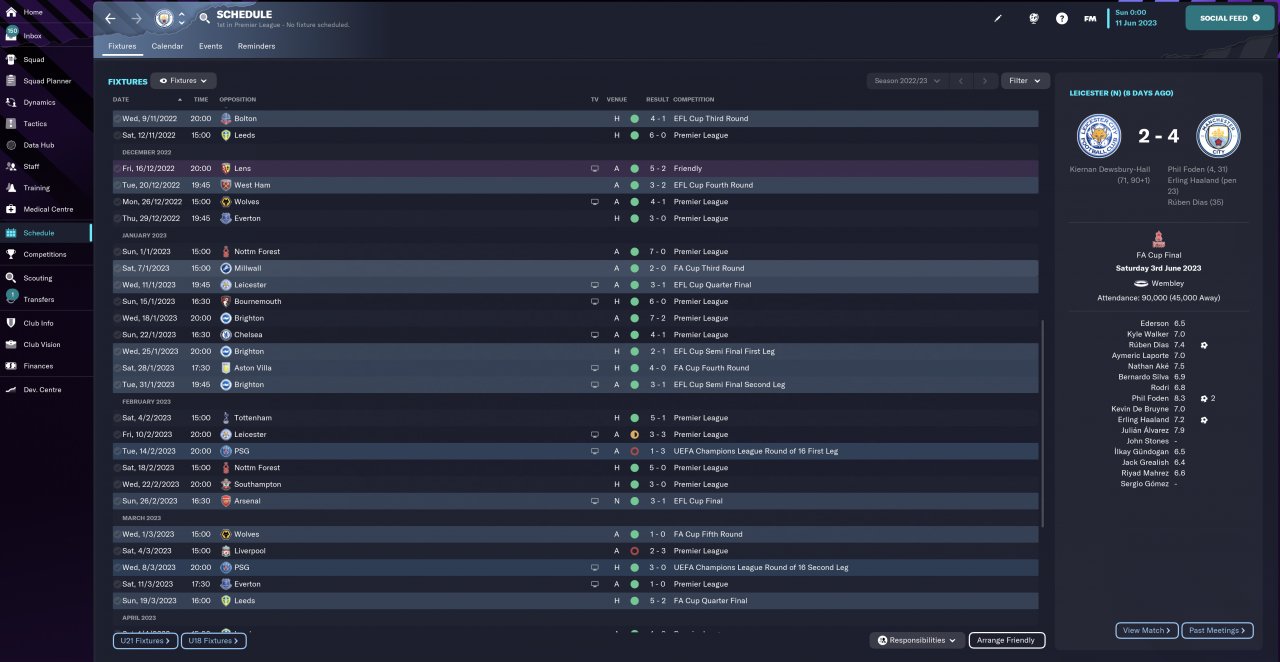Tick the Everton 29/12/2022 row checkbox

(117, 218)
